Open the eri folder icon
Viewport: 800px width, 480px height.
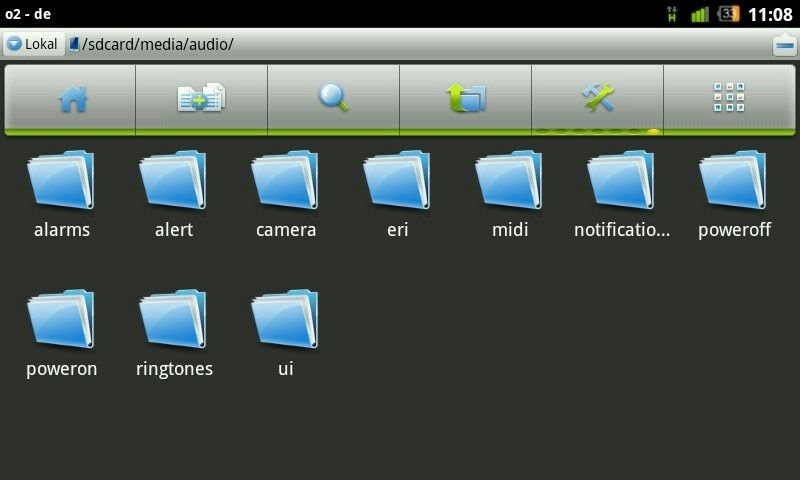coord(397,180)
